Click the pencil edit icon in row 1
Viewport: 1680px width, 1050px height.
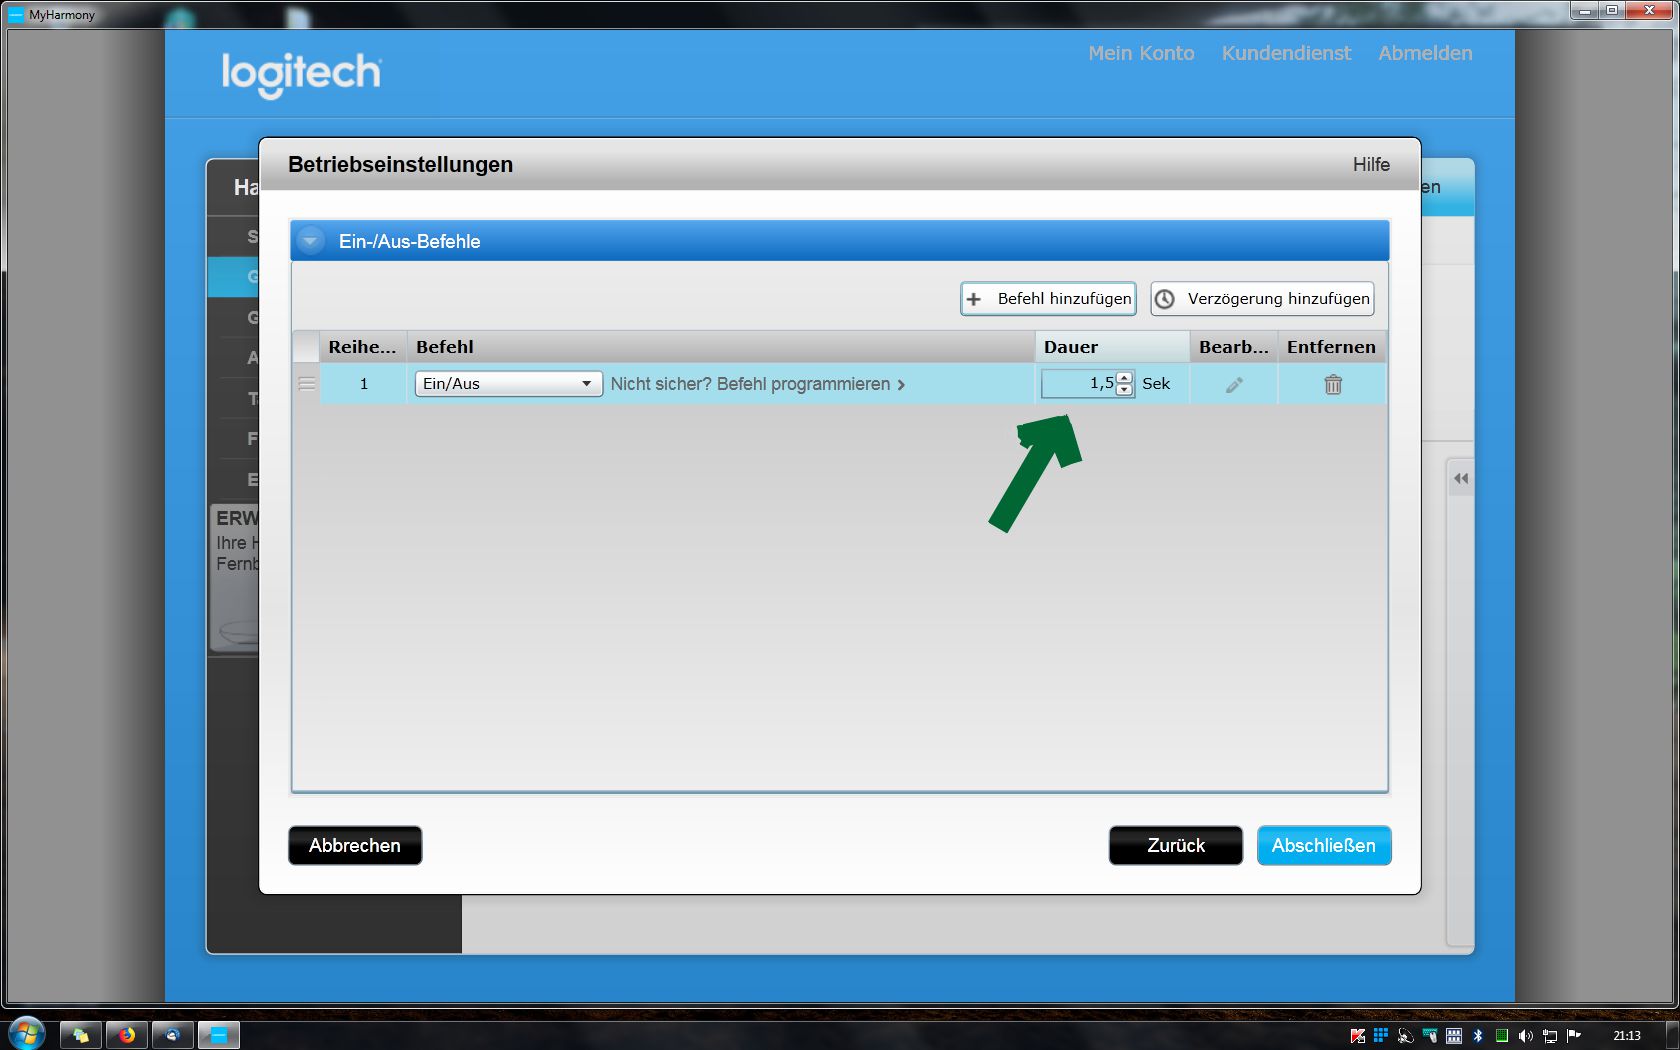pyautogui.click(x=1234, y=385)
